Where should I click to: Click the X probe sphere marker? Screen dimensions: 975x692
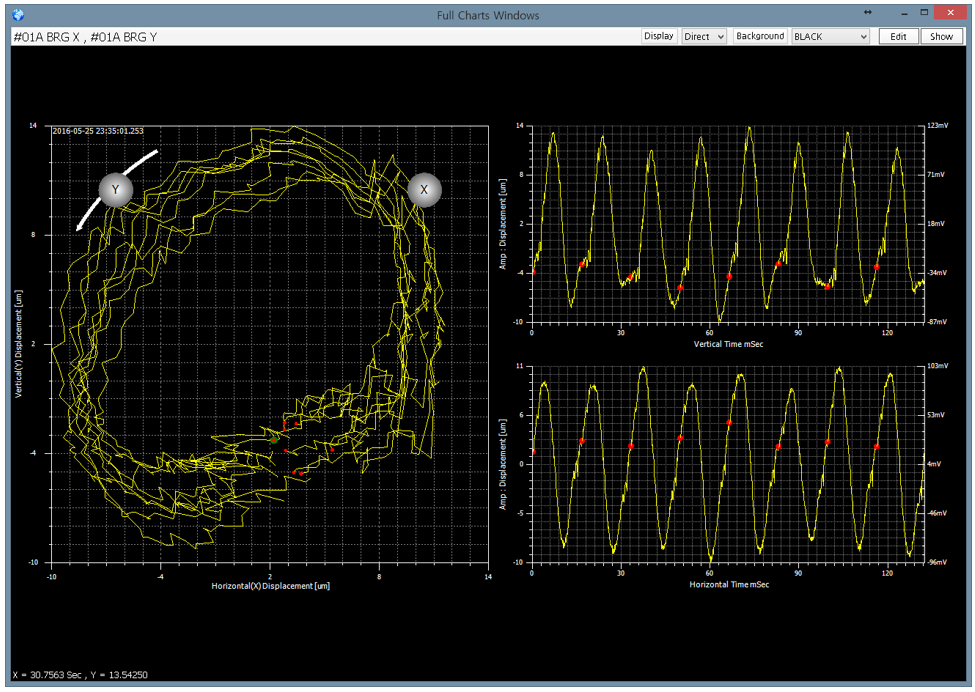pos(424,189)
